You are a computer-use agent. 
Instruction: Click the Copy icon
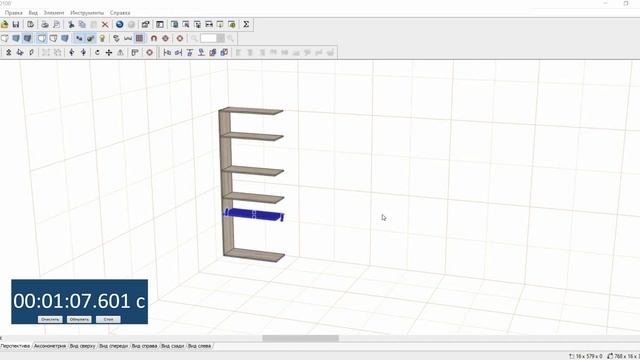pos(82,24)
